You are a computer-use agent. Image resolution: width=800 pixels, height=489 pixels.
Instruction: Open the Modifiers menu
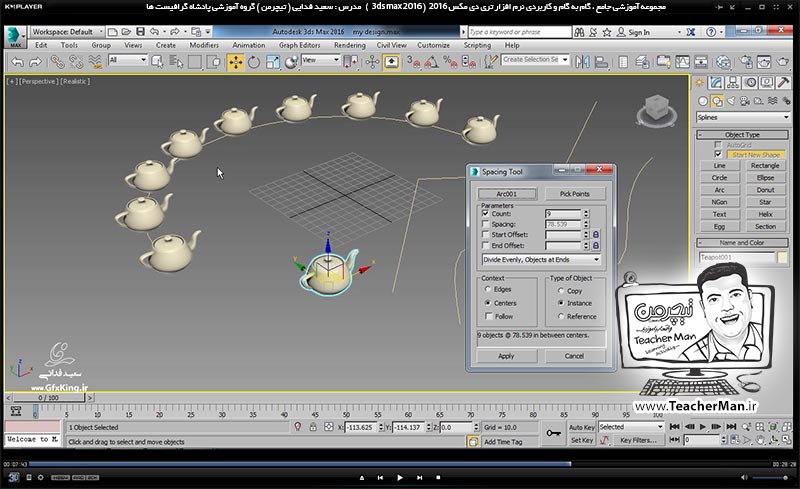[x=204, y=45]
